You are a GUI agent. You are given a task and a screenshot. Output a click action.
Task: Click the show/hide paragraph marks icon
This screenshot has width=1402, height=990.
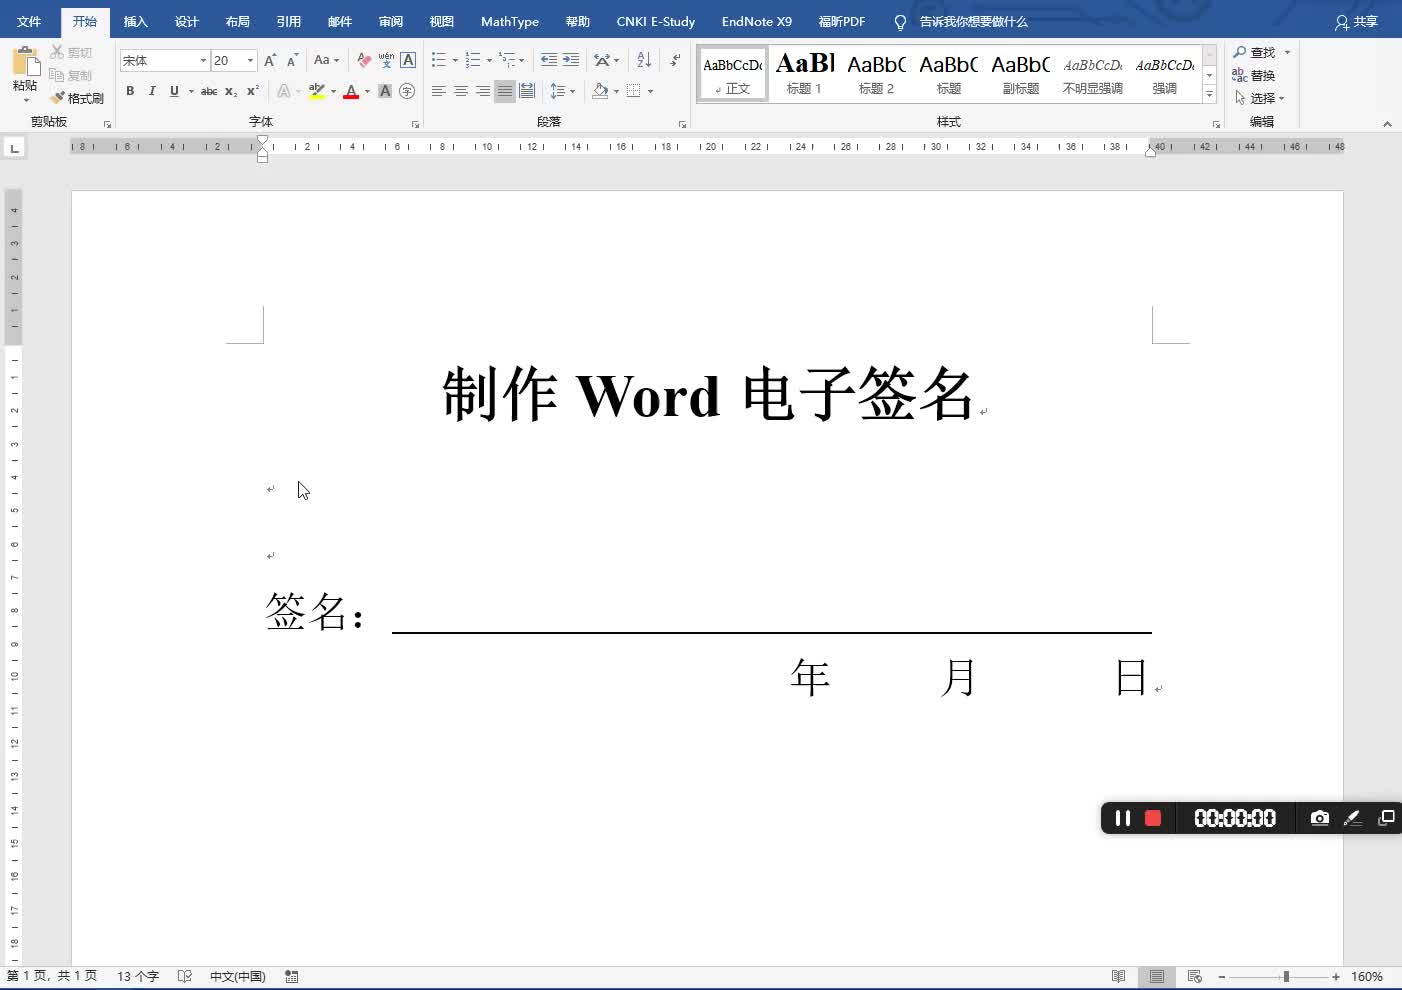coord(676,60)
